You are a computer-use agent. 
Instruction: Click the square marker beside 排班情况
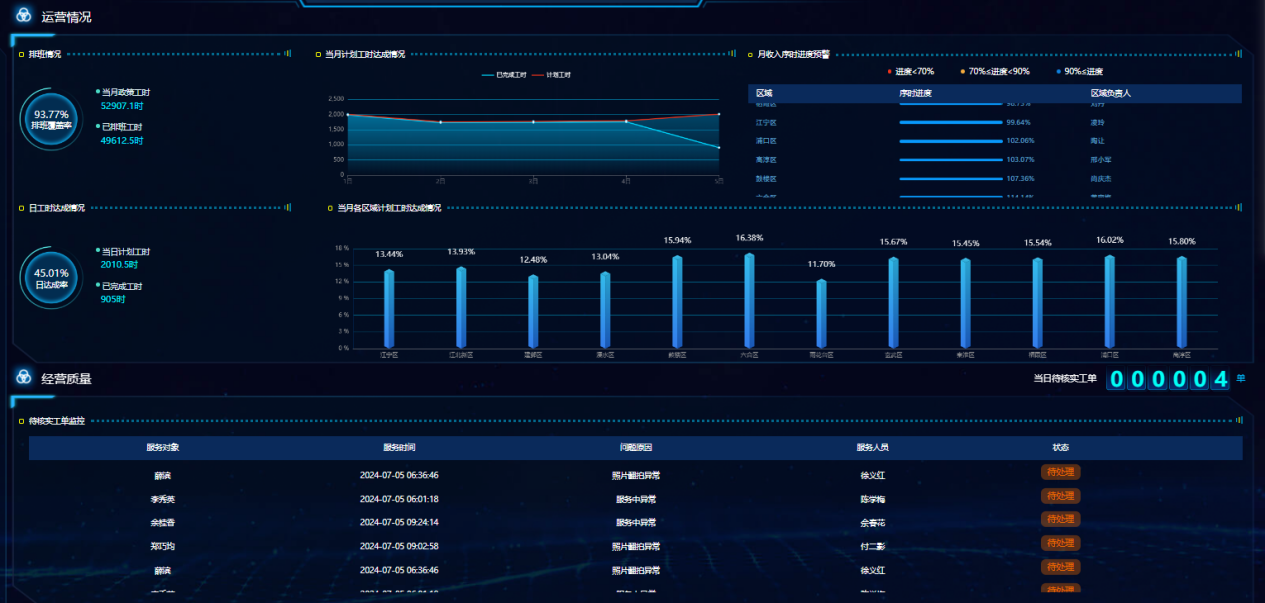click(x=21, y=54)
